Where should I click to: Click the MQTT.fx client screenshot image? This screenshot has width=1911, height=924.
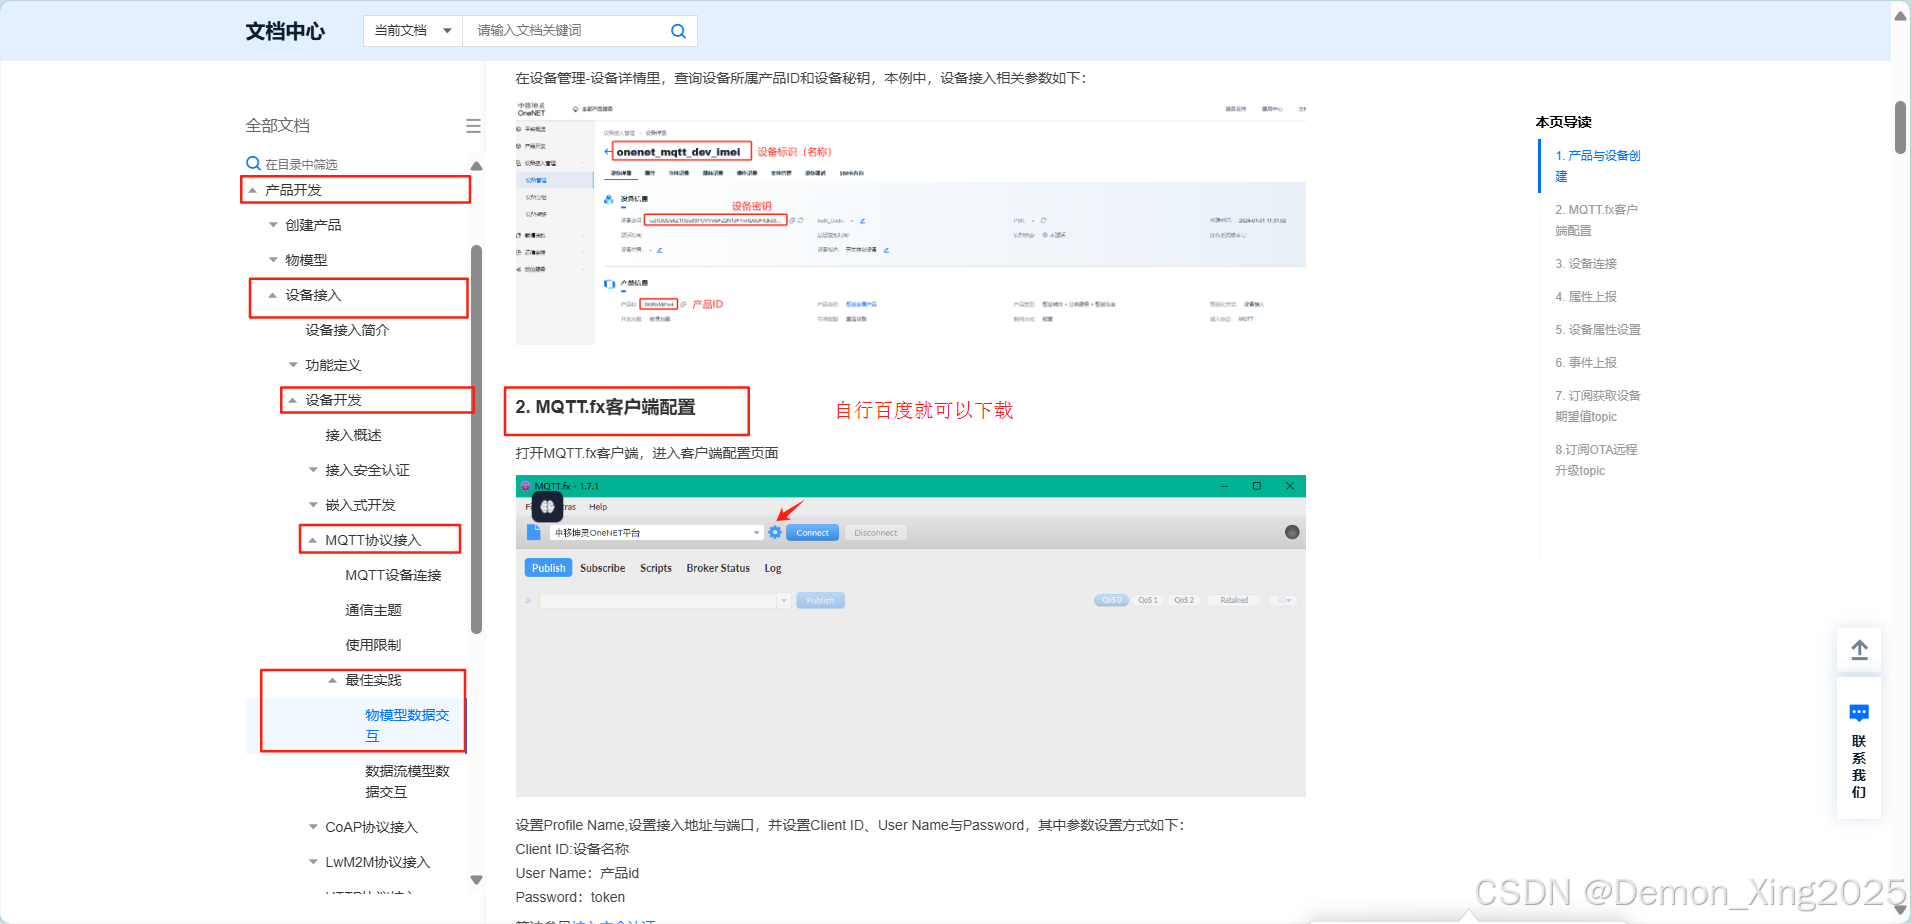coord(910,636)
